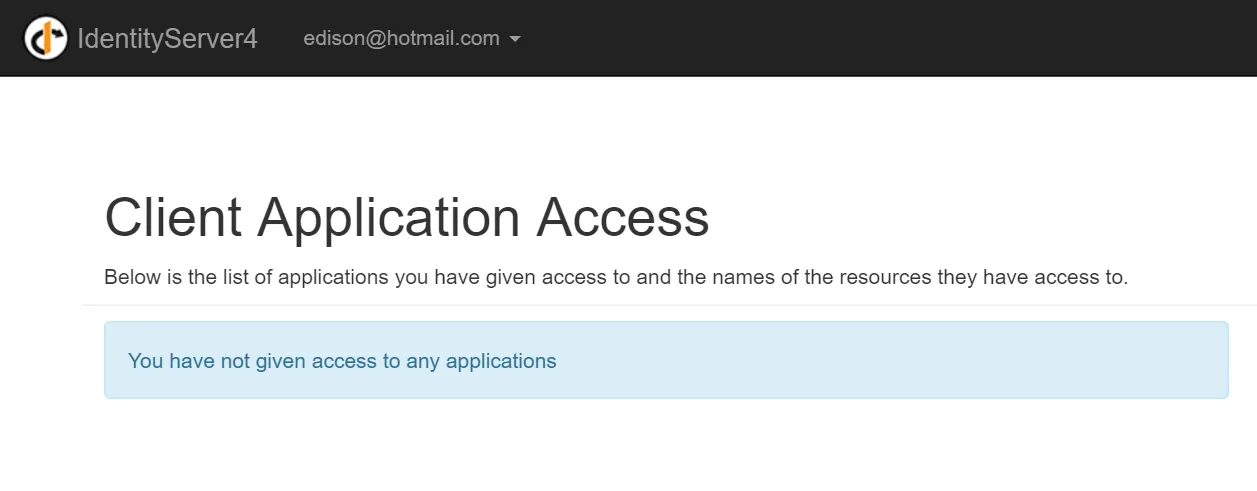Click the Client Application Access heading
1257x491 pixels.
point(406,217)
